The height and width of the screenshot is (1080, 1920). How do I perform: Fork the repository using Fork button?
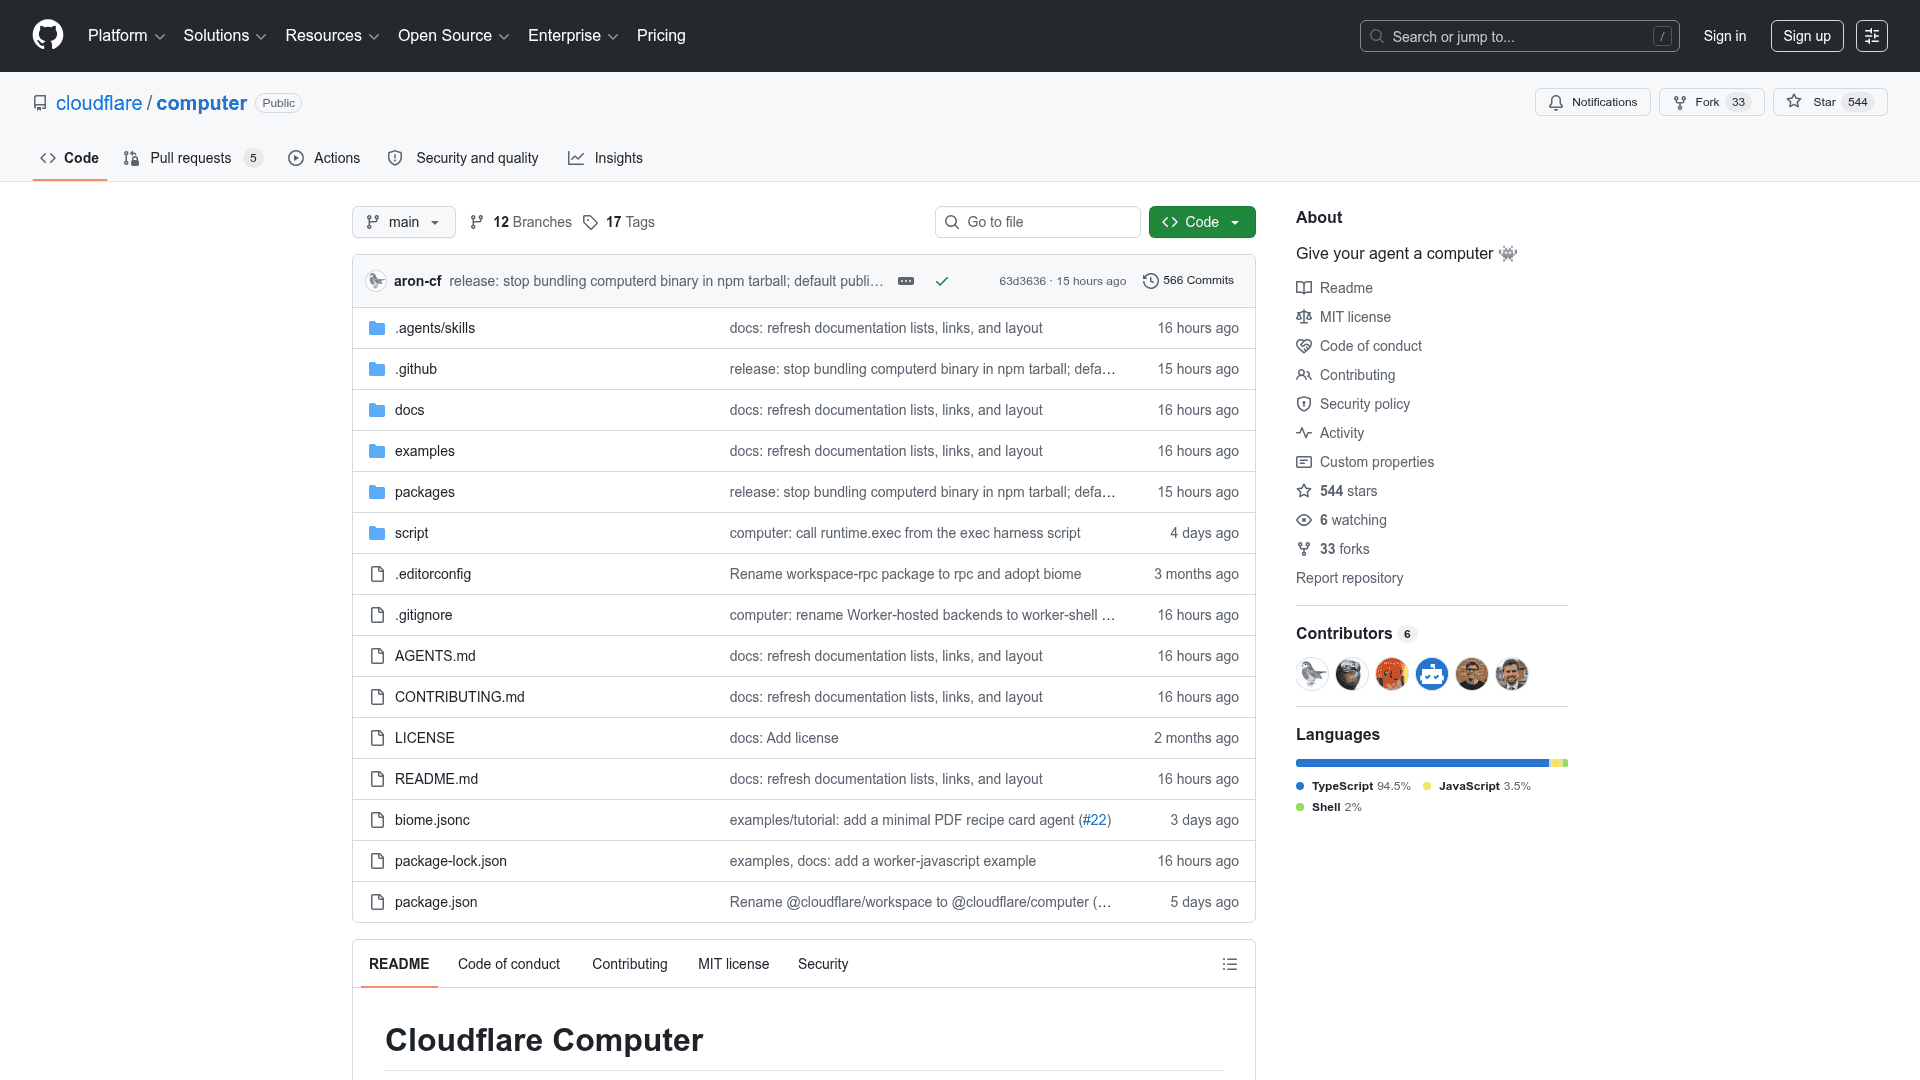(x=1711, y=102)
